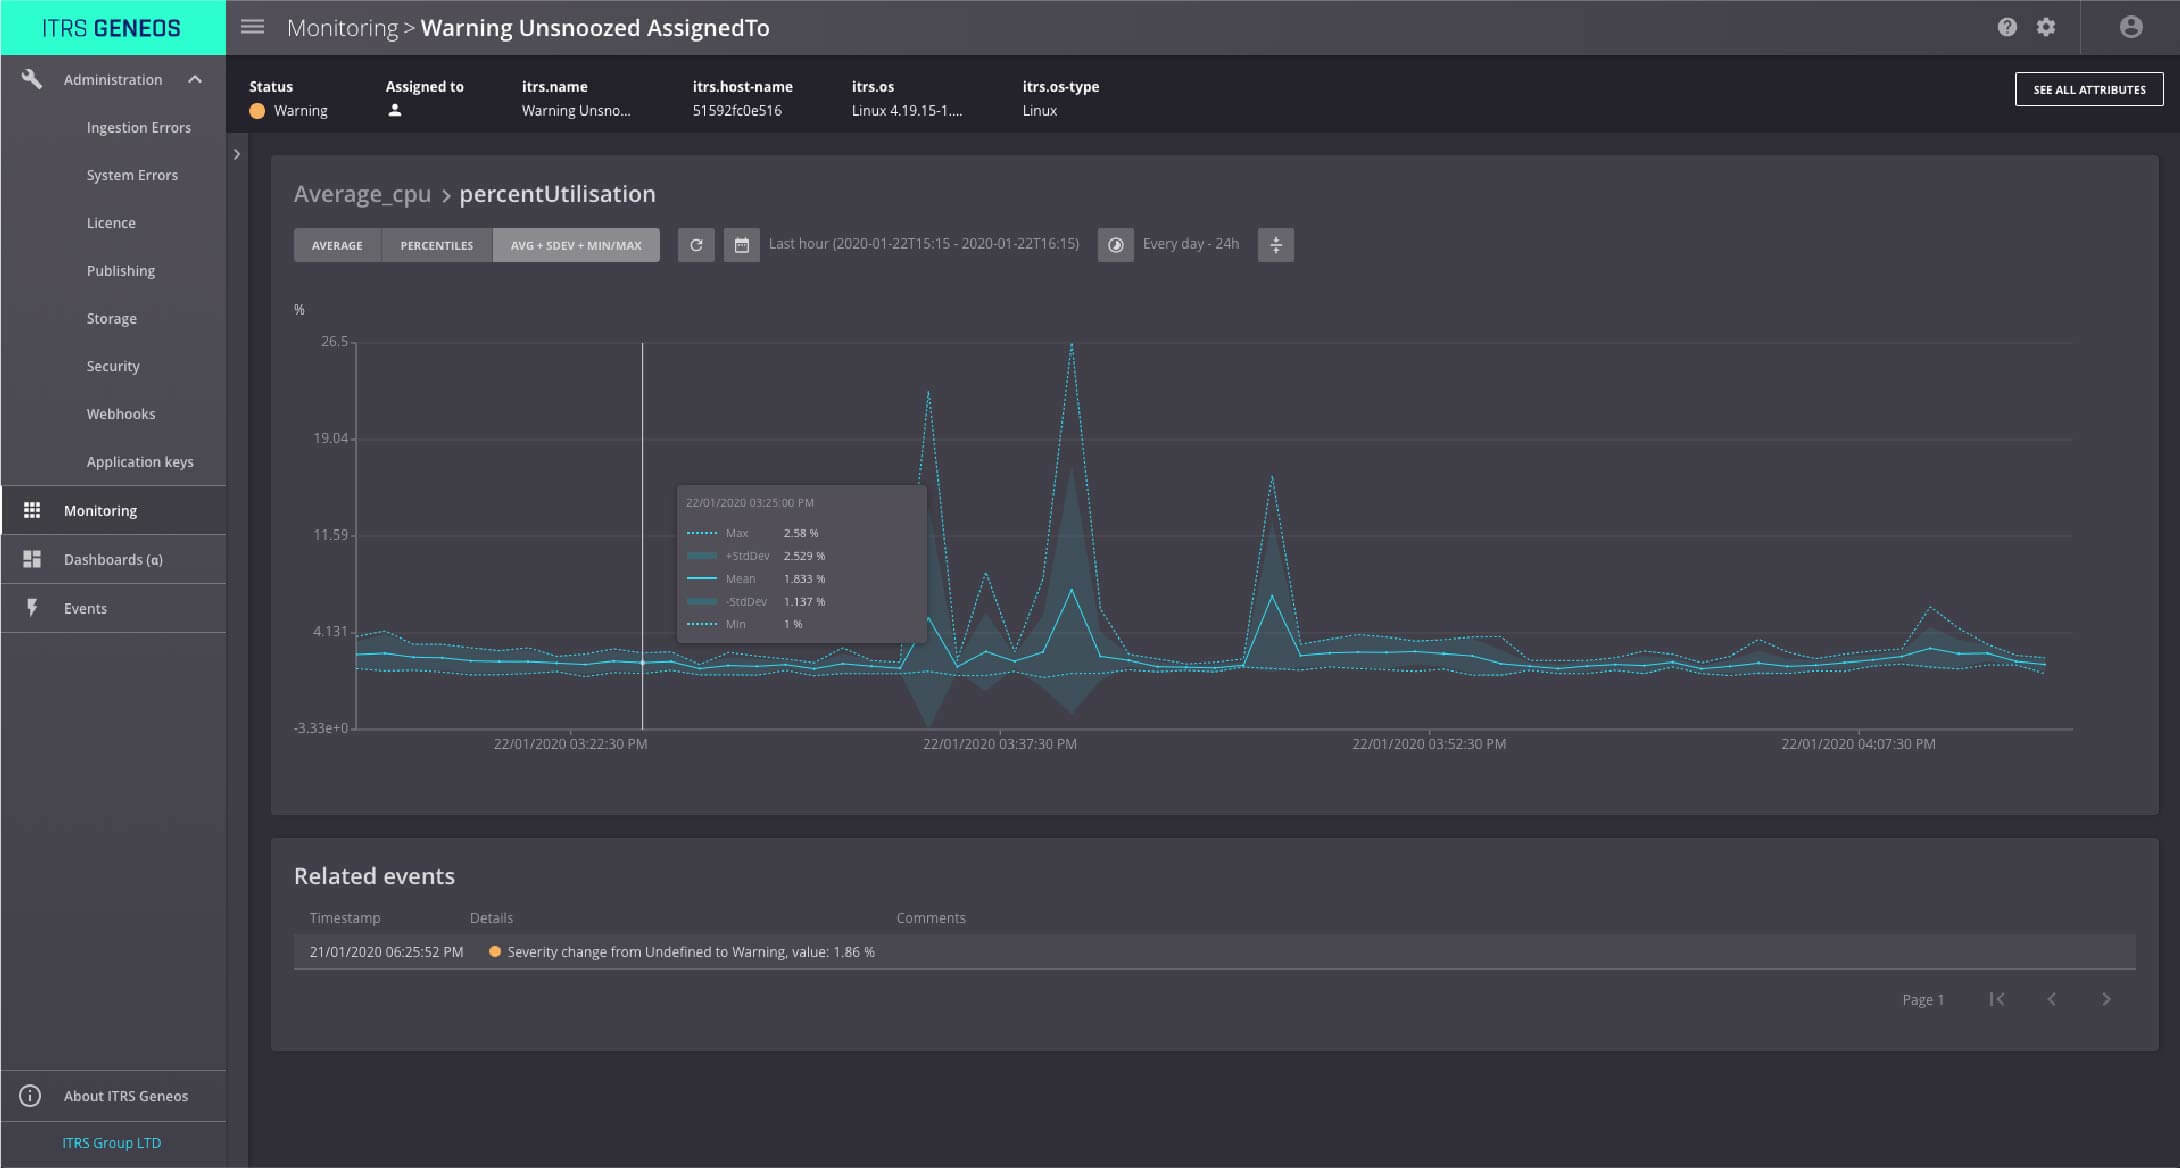Click Average_cpu breadcrumb in chart title

click(362, 194)
